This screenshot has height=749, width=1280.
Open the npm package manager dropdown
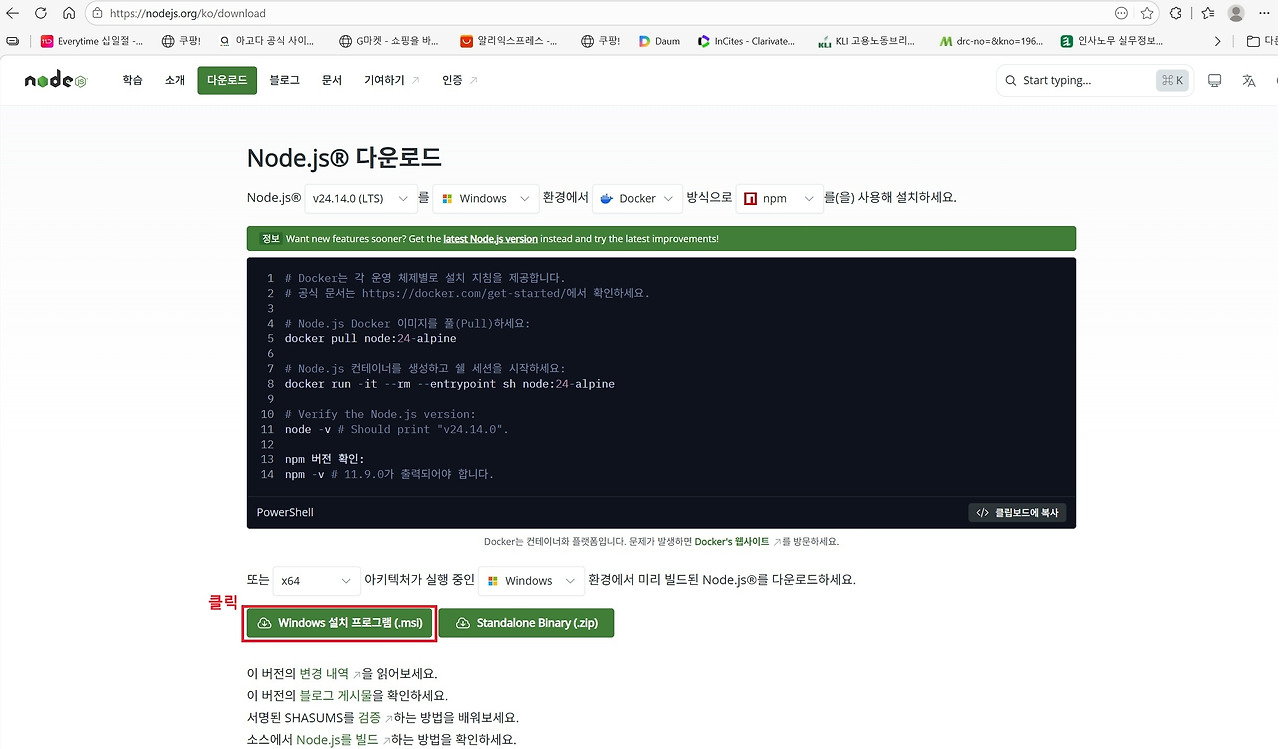click(779, 198)
